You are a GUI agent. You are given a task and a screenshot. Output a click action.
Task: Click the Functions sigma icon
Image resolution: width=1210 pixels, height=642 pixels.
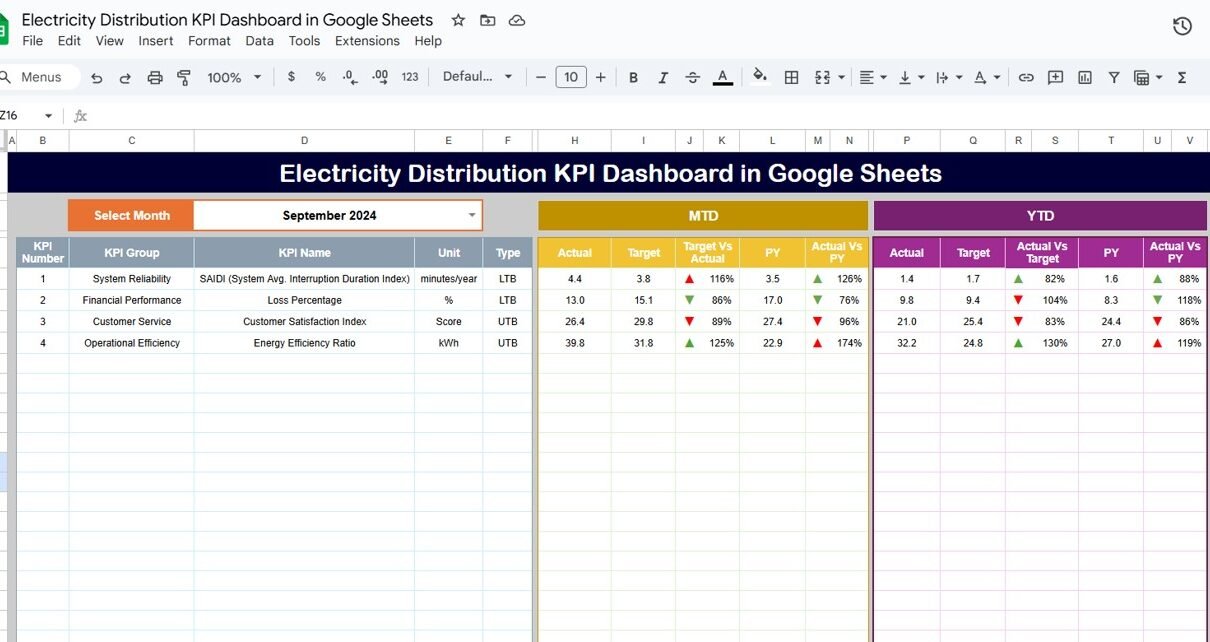point(1182,77)
